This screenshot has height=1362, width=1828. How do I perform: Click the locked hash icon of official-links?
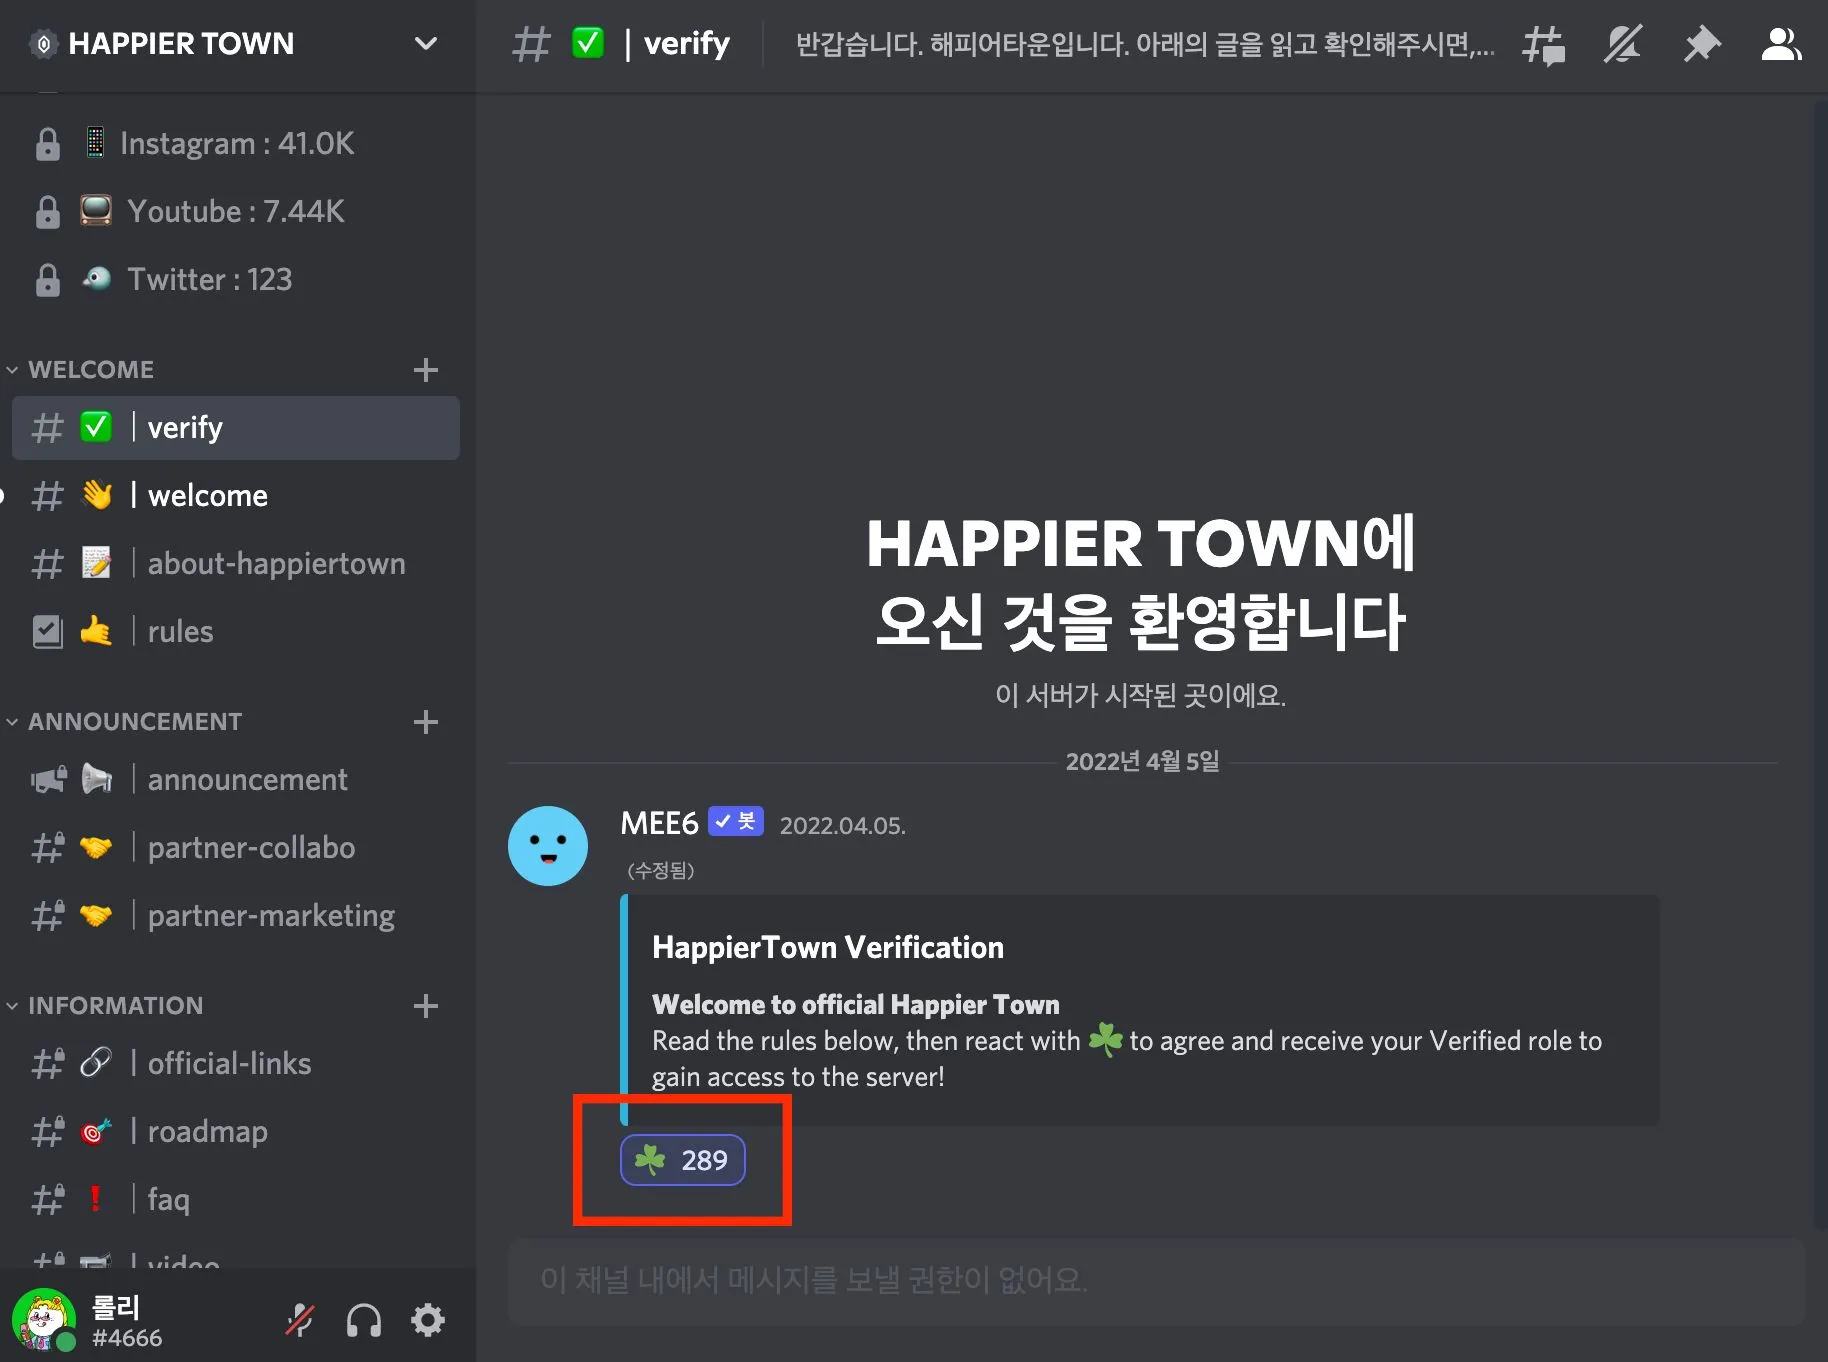coord(47,1064)
